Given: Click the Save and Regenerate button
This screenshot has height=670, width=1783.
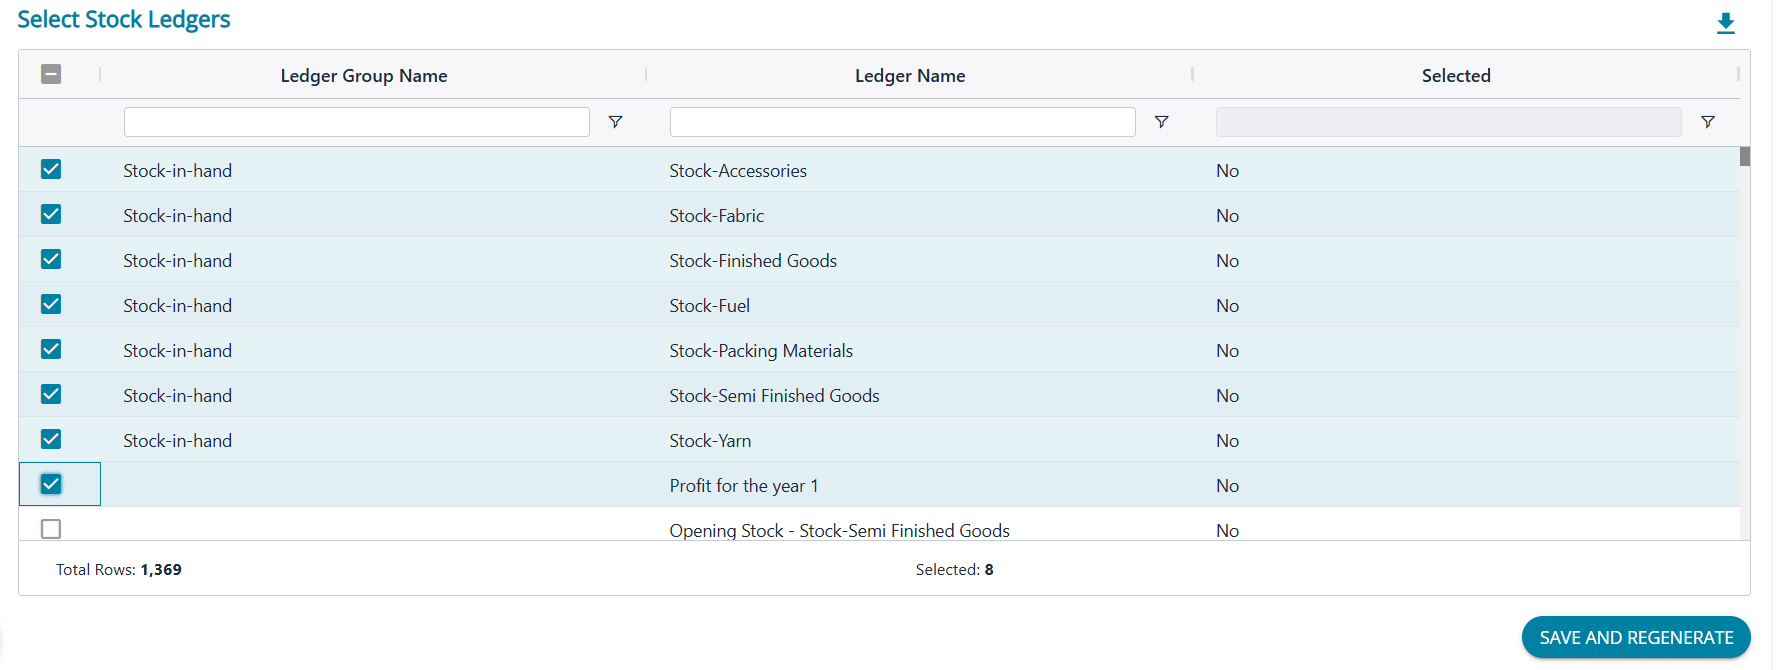Looking at the screenshot, I should 1635,637.
